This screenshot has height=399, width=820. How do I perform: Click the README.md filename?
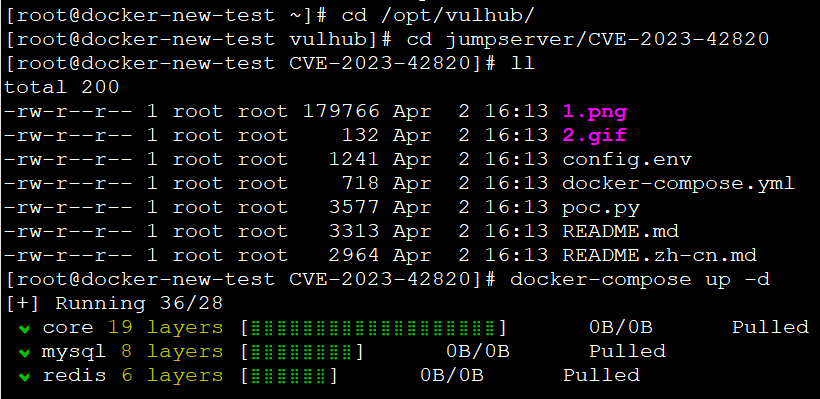(x=620, y=231)
